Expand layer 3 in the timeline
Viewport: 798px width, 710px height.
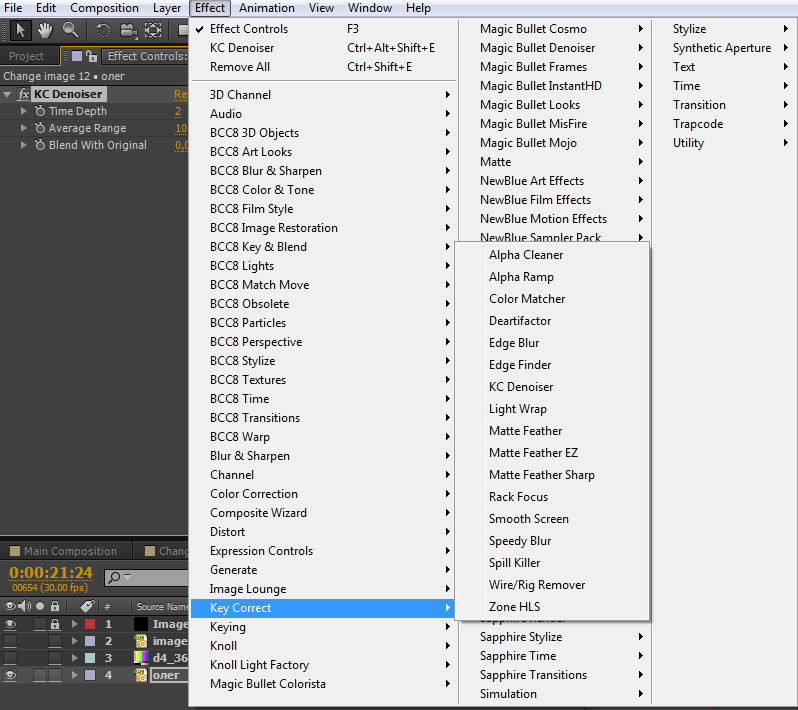(74, 658)
